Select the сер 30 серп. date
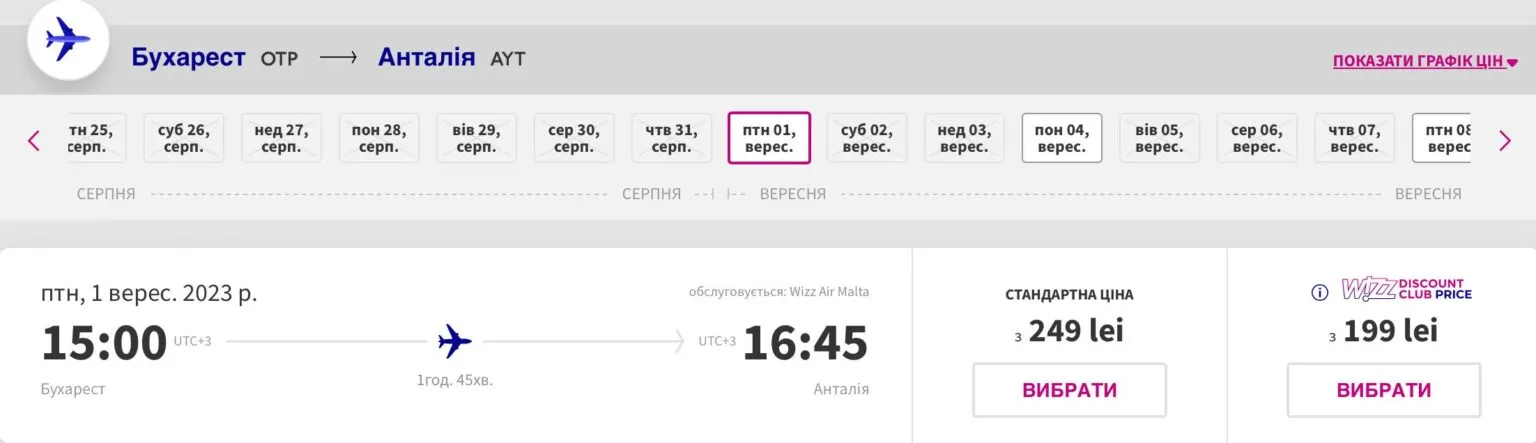 point(574,138)
